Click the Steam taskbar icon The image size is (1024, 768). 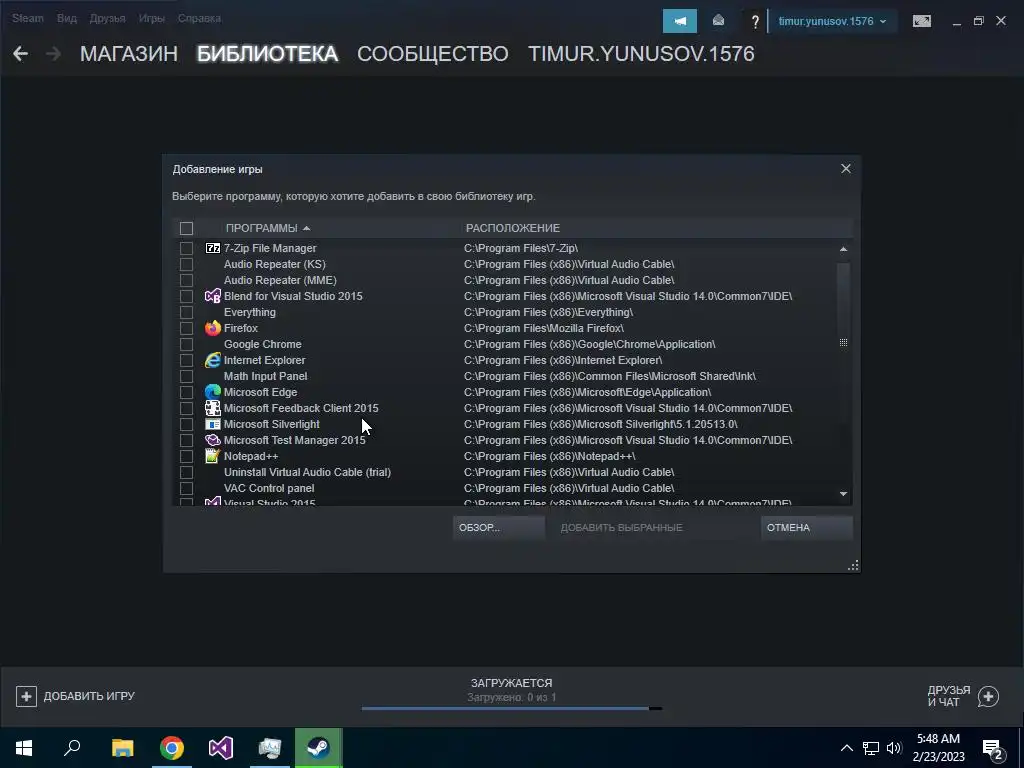click(319, 748)
